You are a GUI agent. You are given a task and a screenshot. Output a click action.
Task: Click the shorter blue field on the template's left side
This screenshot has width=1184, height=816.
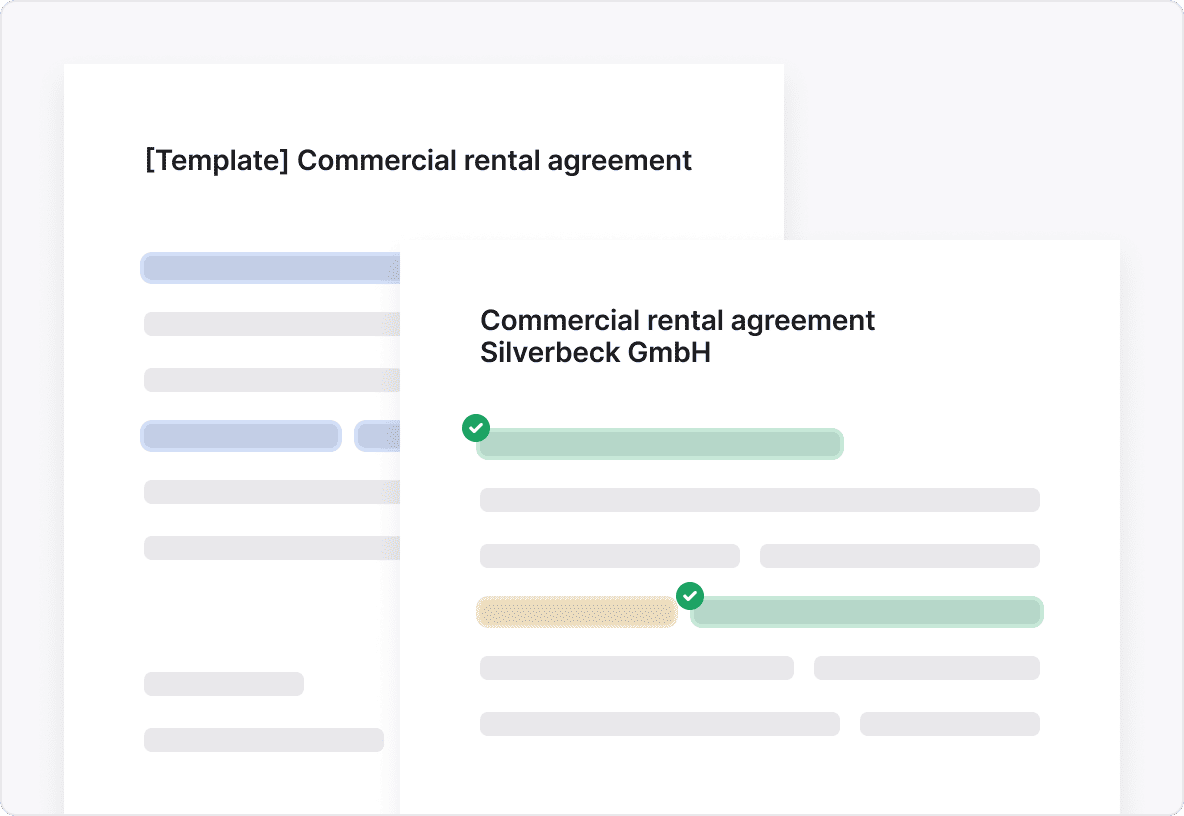tap(241, 436)
